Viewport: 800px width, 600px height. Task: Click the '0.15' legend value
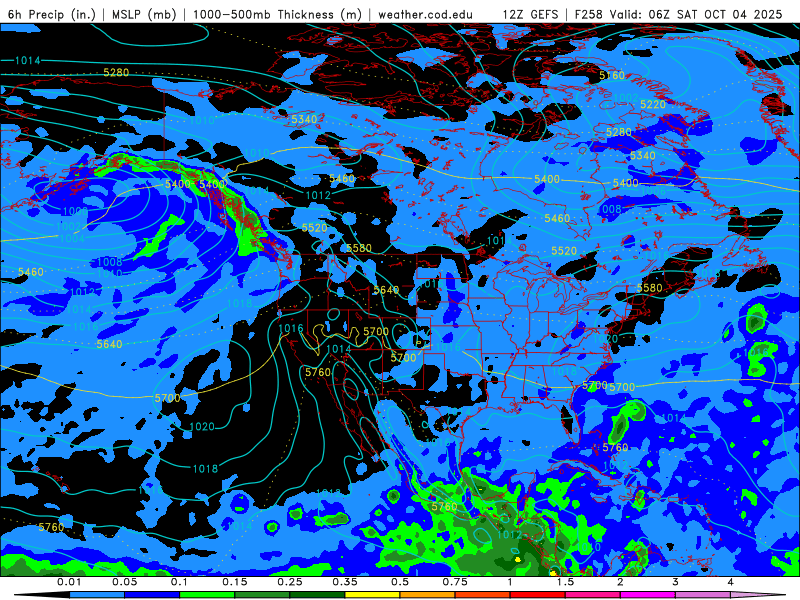[x=235, y=582]
